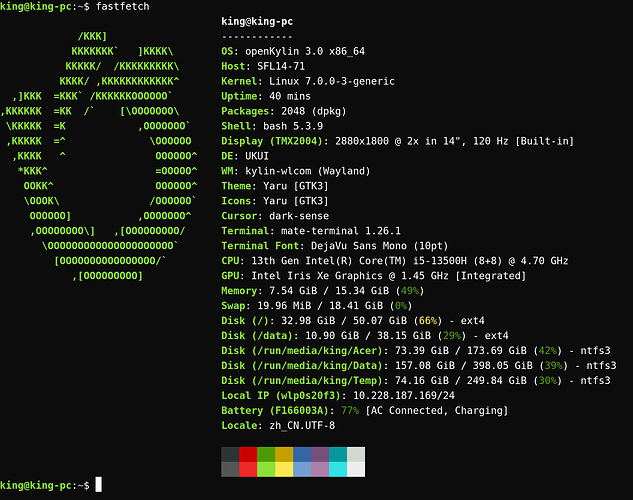Click the Battery percentage '77%'
The height and width of the screenshot is (500, 633).
click(x=350, y=410)
